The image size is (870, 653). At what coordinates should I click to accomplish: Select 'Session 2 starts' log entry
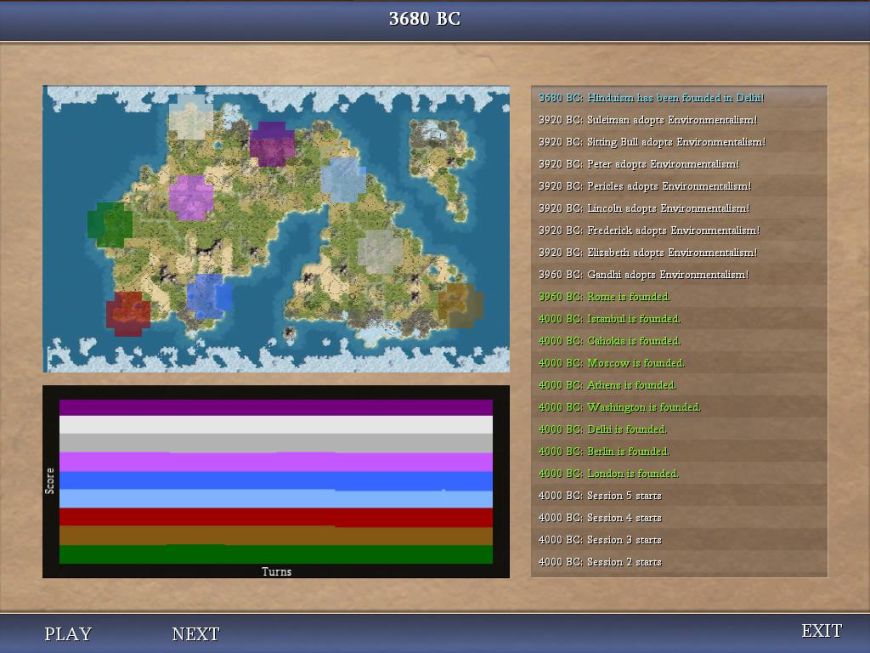point(679,562)
